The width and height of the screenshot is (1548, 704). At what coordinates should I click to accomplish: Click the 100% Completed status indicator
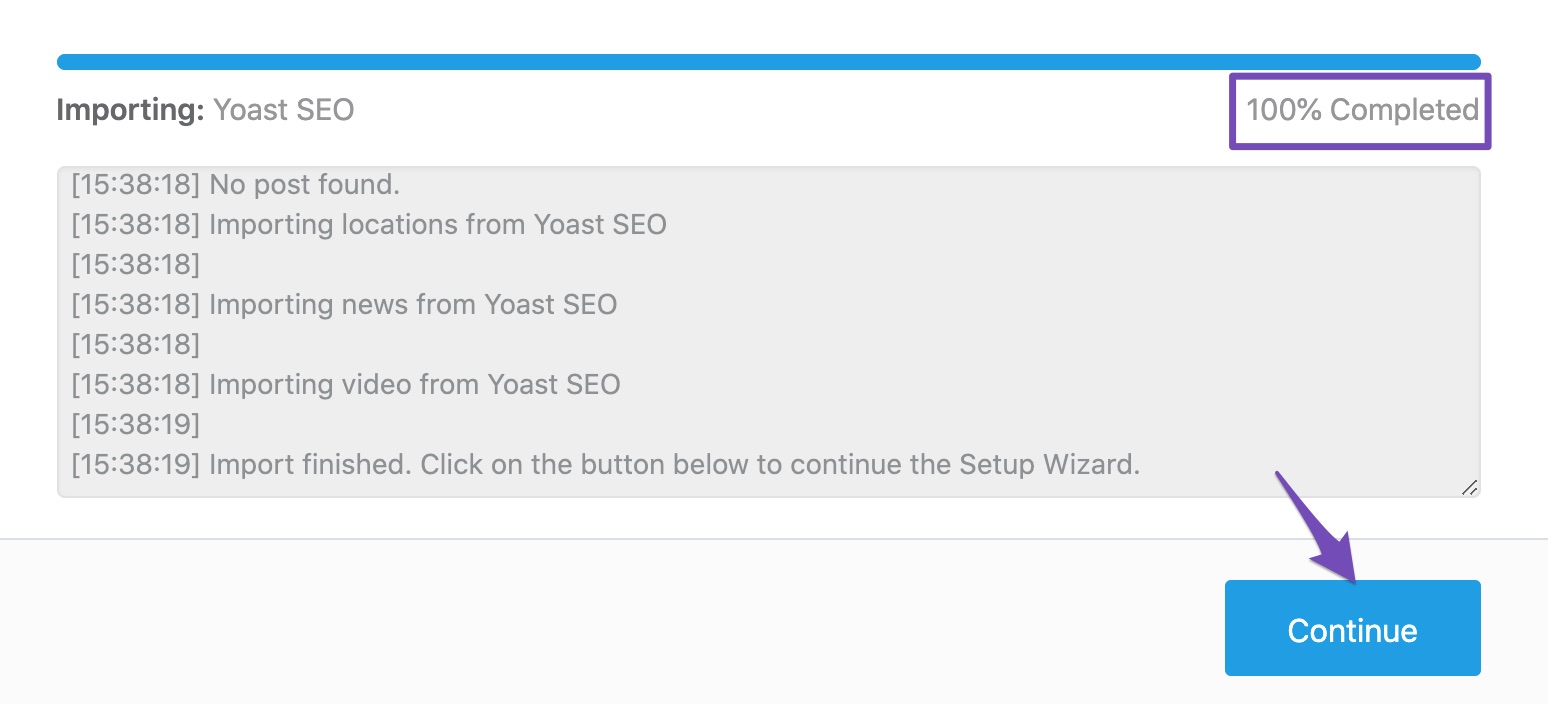point(1360,110)
